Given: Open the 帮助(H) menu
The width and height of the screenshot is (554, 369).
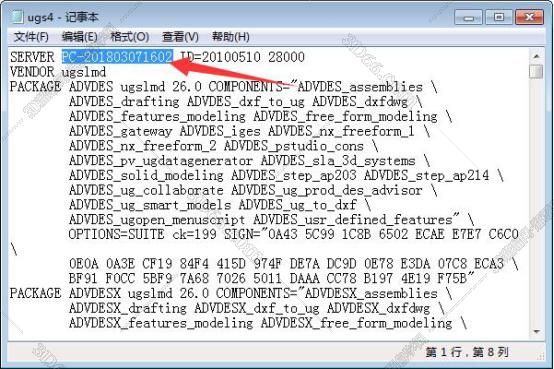Looking at the screenshot, I should coord(231,36).
